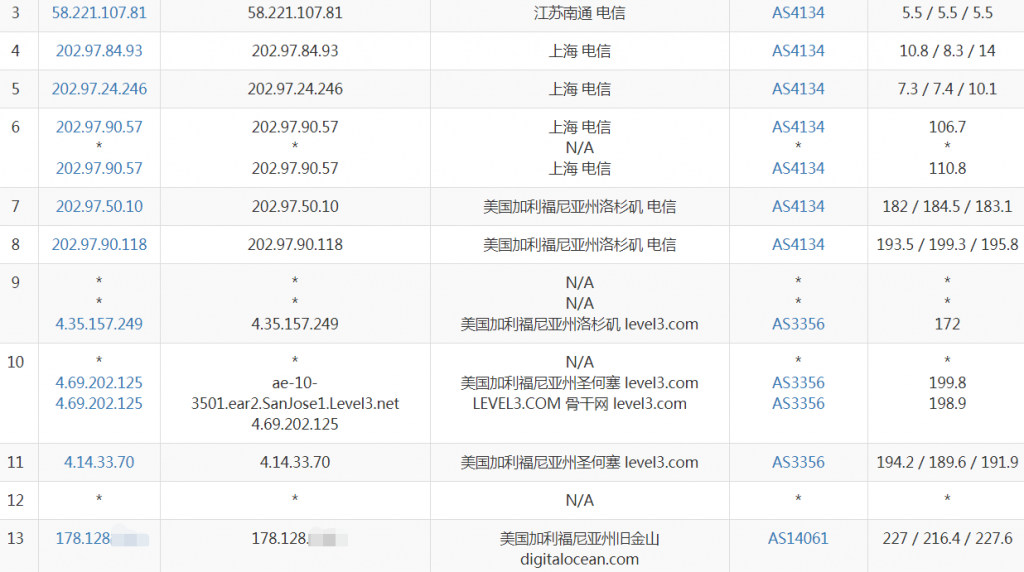Select the latency value 106.7

(x=947, y=127)
